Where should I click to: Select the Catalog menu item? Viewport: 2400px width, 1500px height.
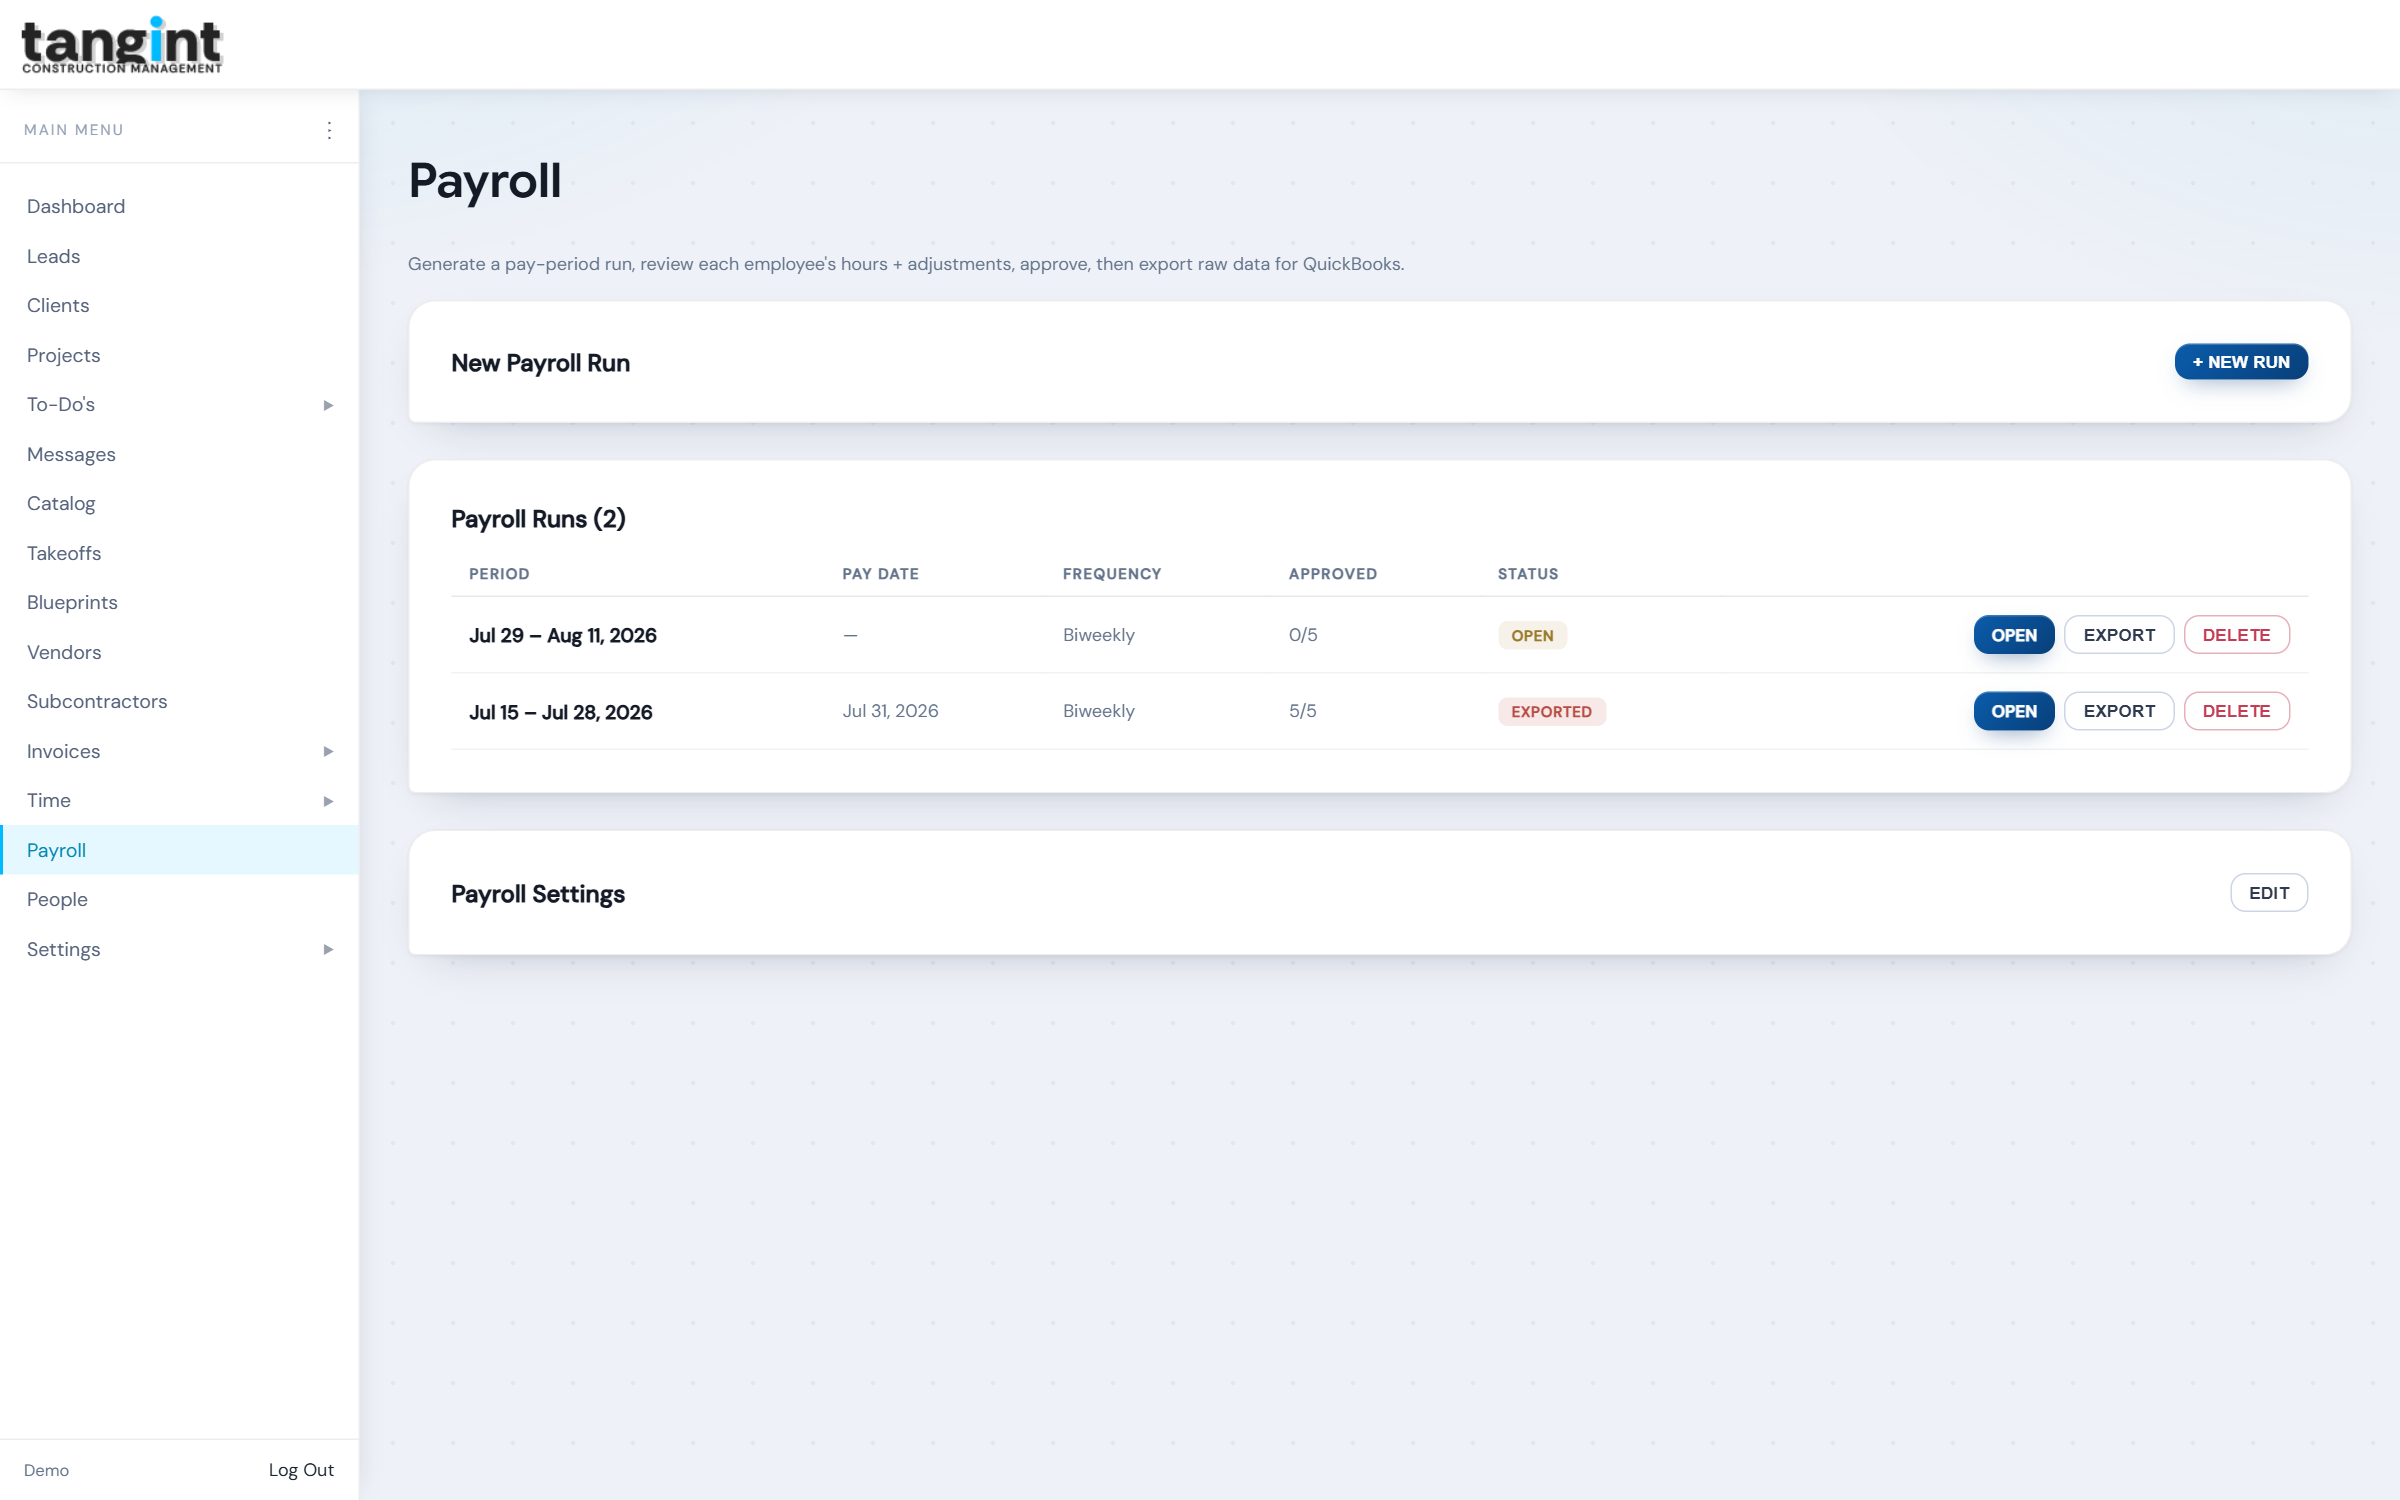coord(61,504)
